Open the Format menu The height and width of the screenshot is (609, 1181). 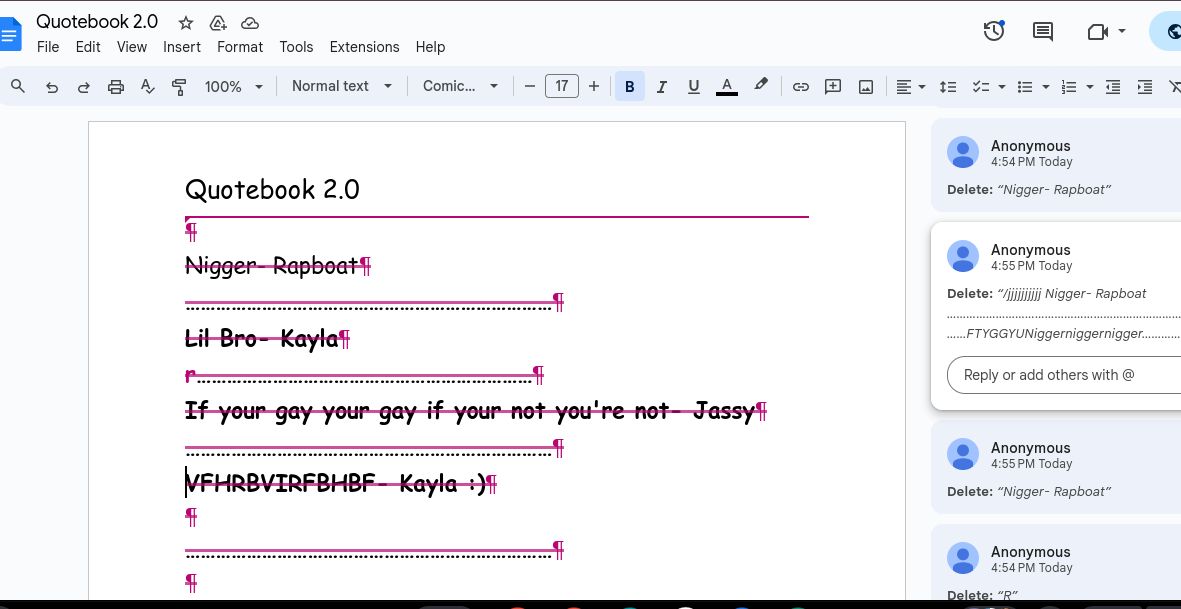[x=240, y=47]
